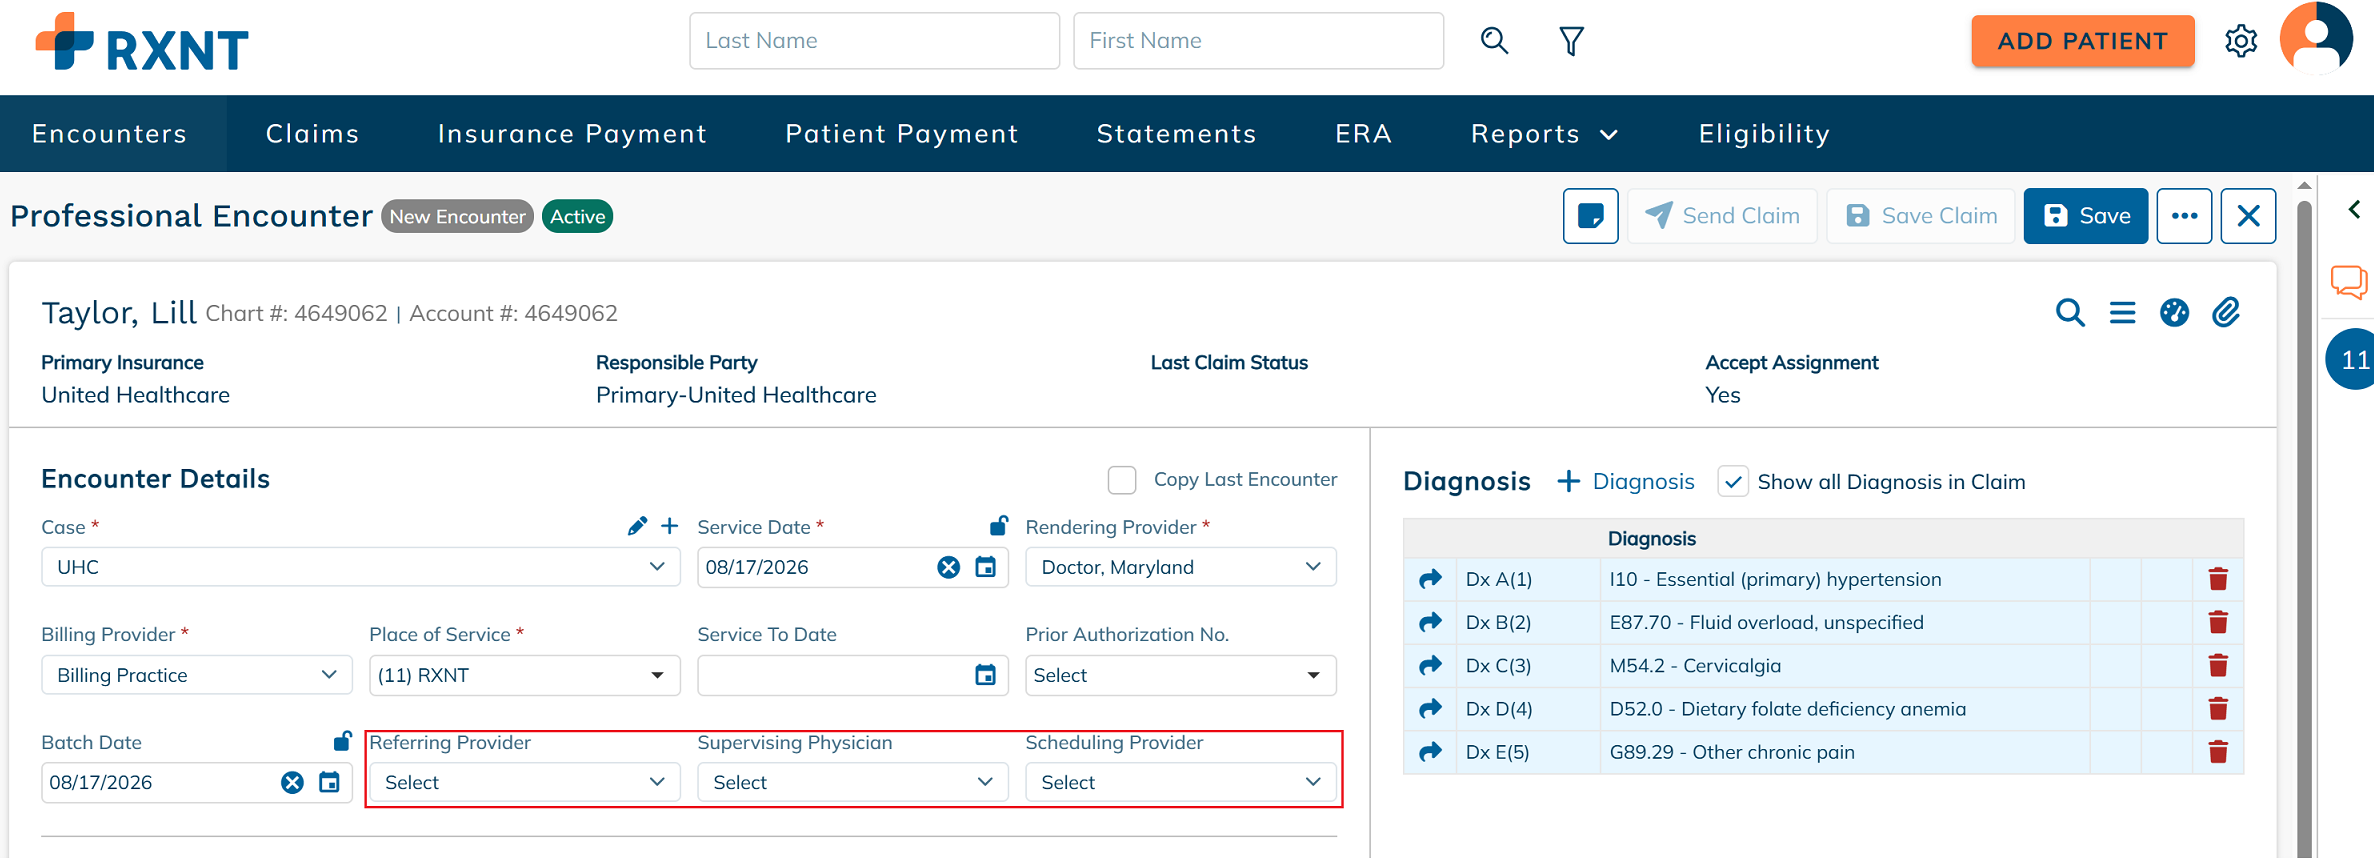Open the Place of Service dropdown

point(525,675)
